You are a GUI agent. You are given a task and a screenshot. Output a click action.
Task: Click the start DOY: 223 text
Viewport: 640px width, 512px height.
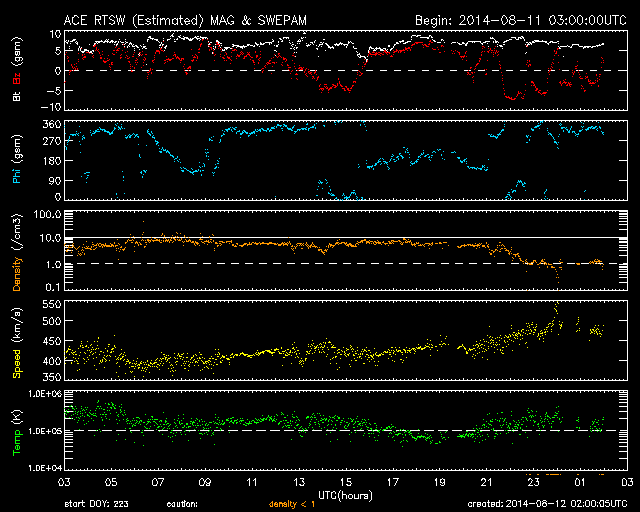[96, 504]
